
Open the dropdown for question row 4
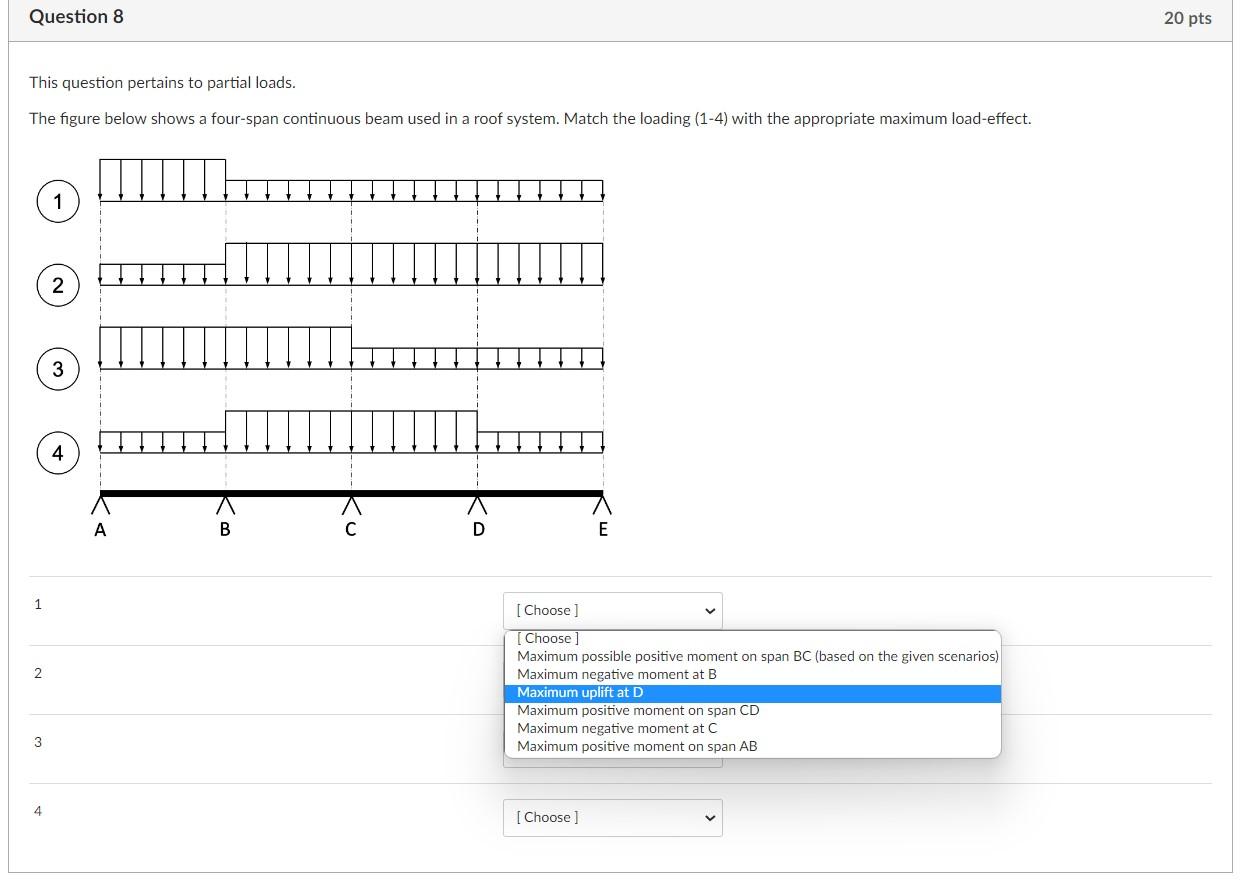coord(612,817)
